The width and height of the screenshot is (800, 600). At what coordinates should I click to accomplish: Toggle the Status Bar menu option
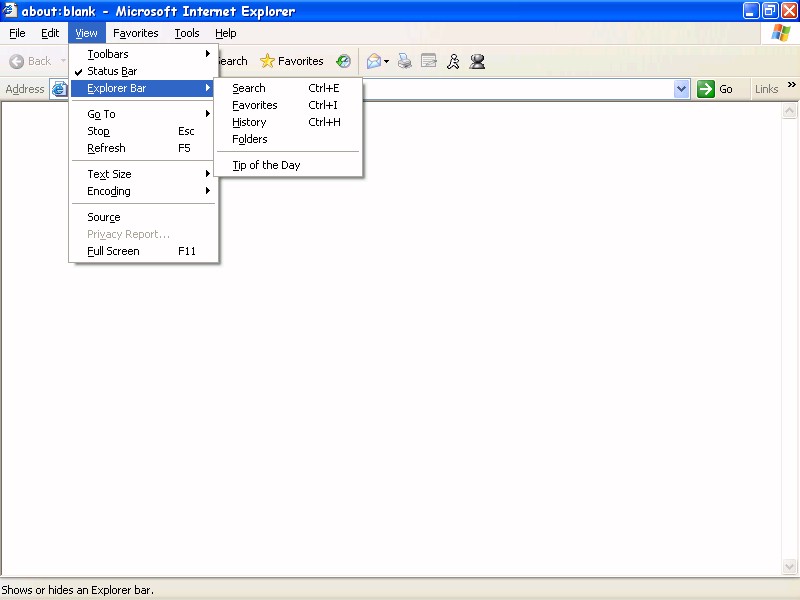coord(144,71)
